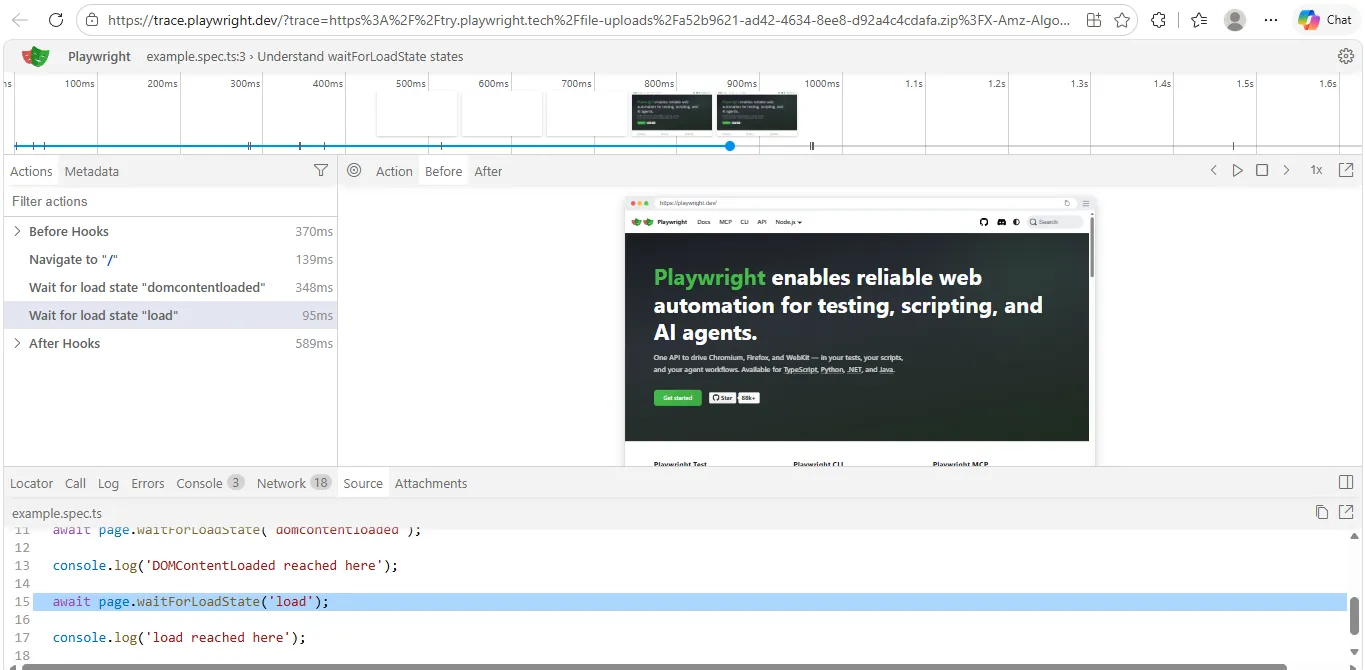This screenshot has width=1365, height=670.
Task: Click the pick locator target icon
Action: click(x=354, y=171)
